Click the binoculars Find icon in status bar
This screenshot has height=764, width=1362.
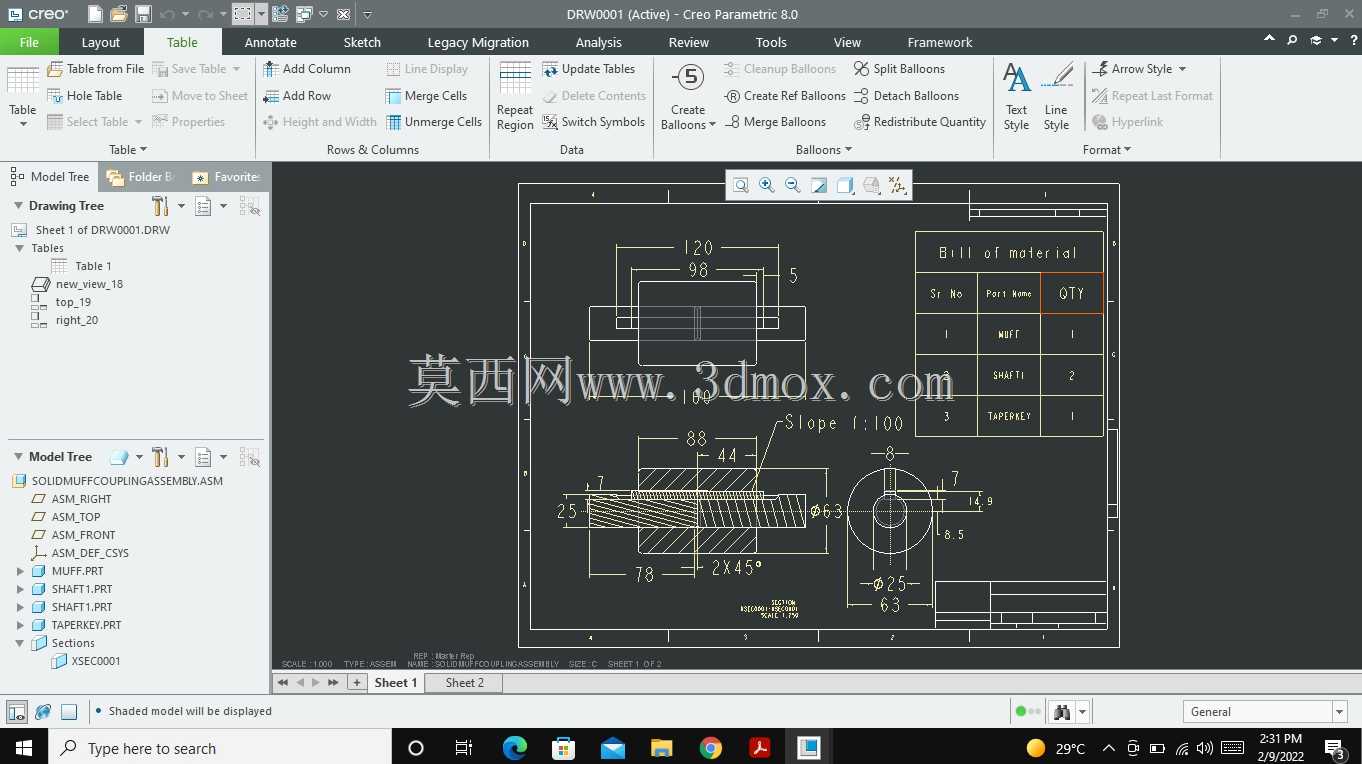pos(1062,712)
